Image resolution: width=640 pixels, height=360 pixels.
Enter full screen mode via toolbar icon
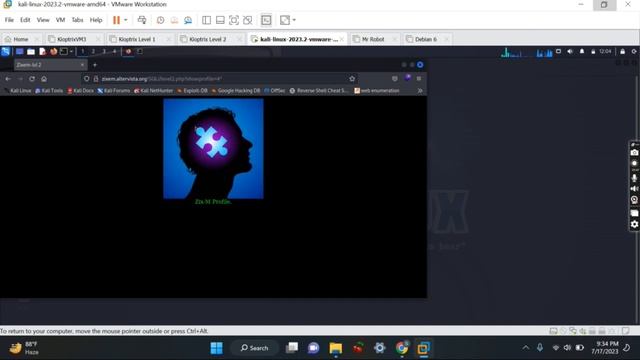(234, 20)
